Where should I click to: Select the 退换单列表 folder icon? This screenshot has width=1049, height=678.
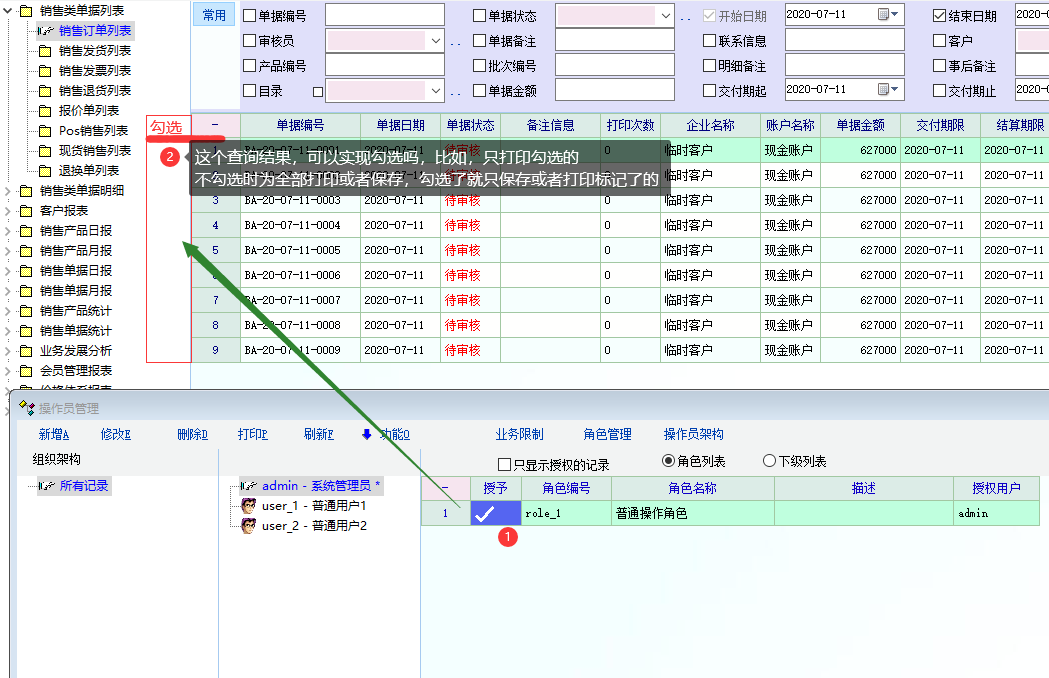[45, 171]
